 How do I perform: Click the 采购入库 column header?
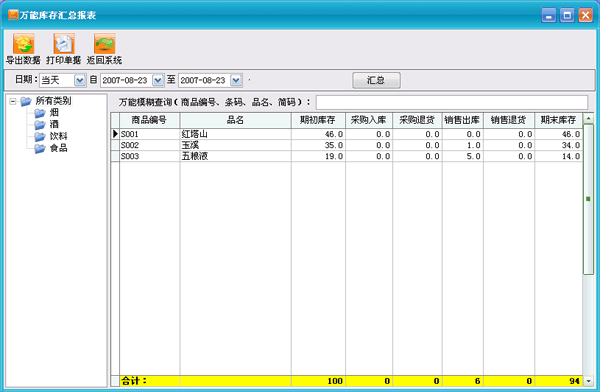click(x=369, y=120)
